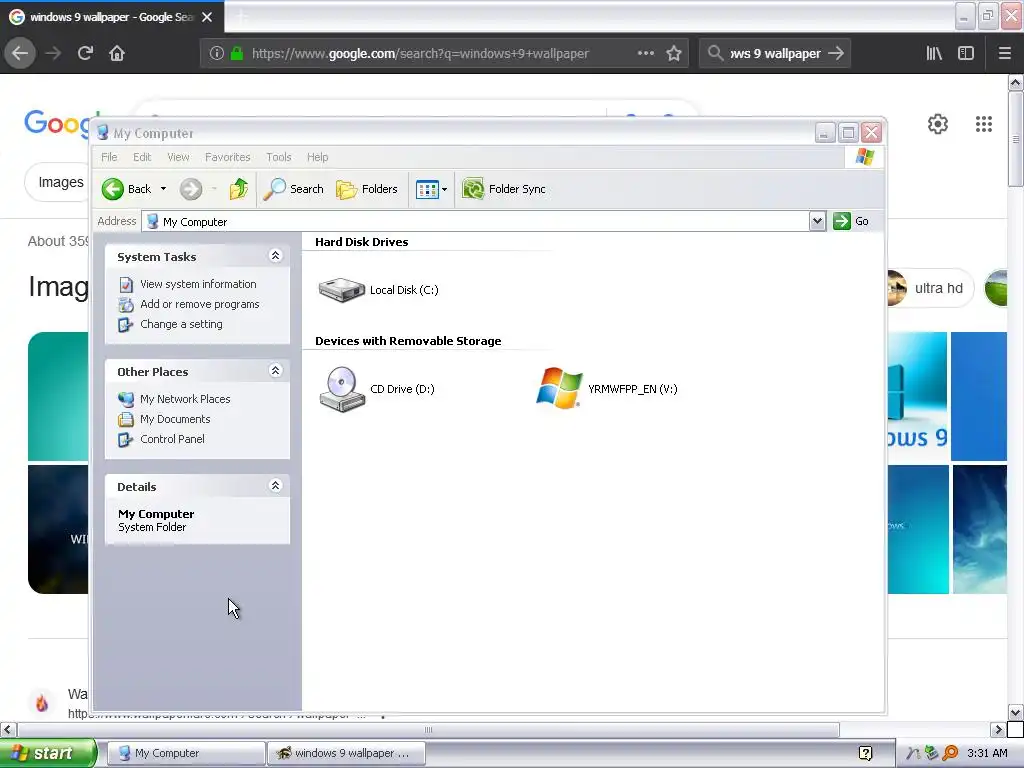This screenshot has width=1024, height=768.
Task: Open browser Library icon
Action: point(934,53)
